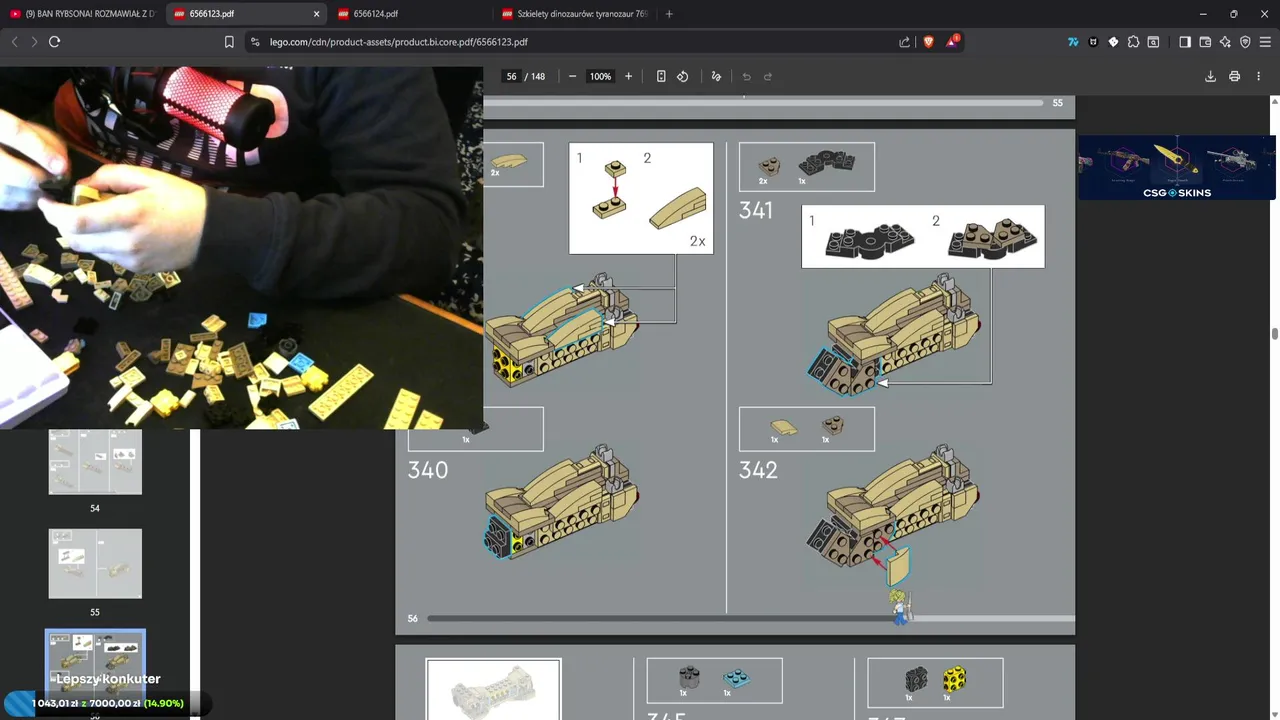The width and height of the screenshot is (1280, 720).
Task: Click step number 342 in the instructions
Action: [x=758, y=470]
